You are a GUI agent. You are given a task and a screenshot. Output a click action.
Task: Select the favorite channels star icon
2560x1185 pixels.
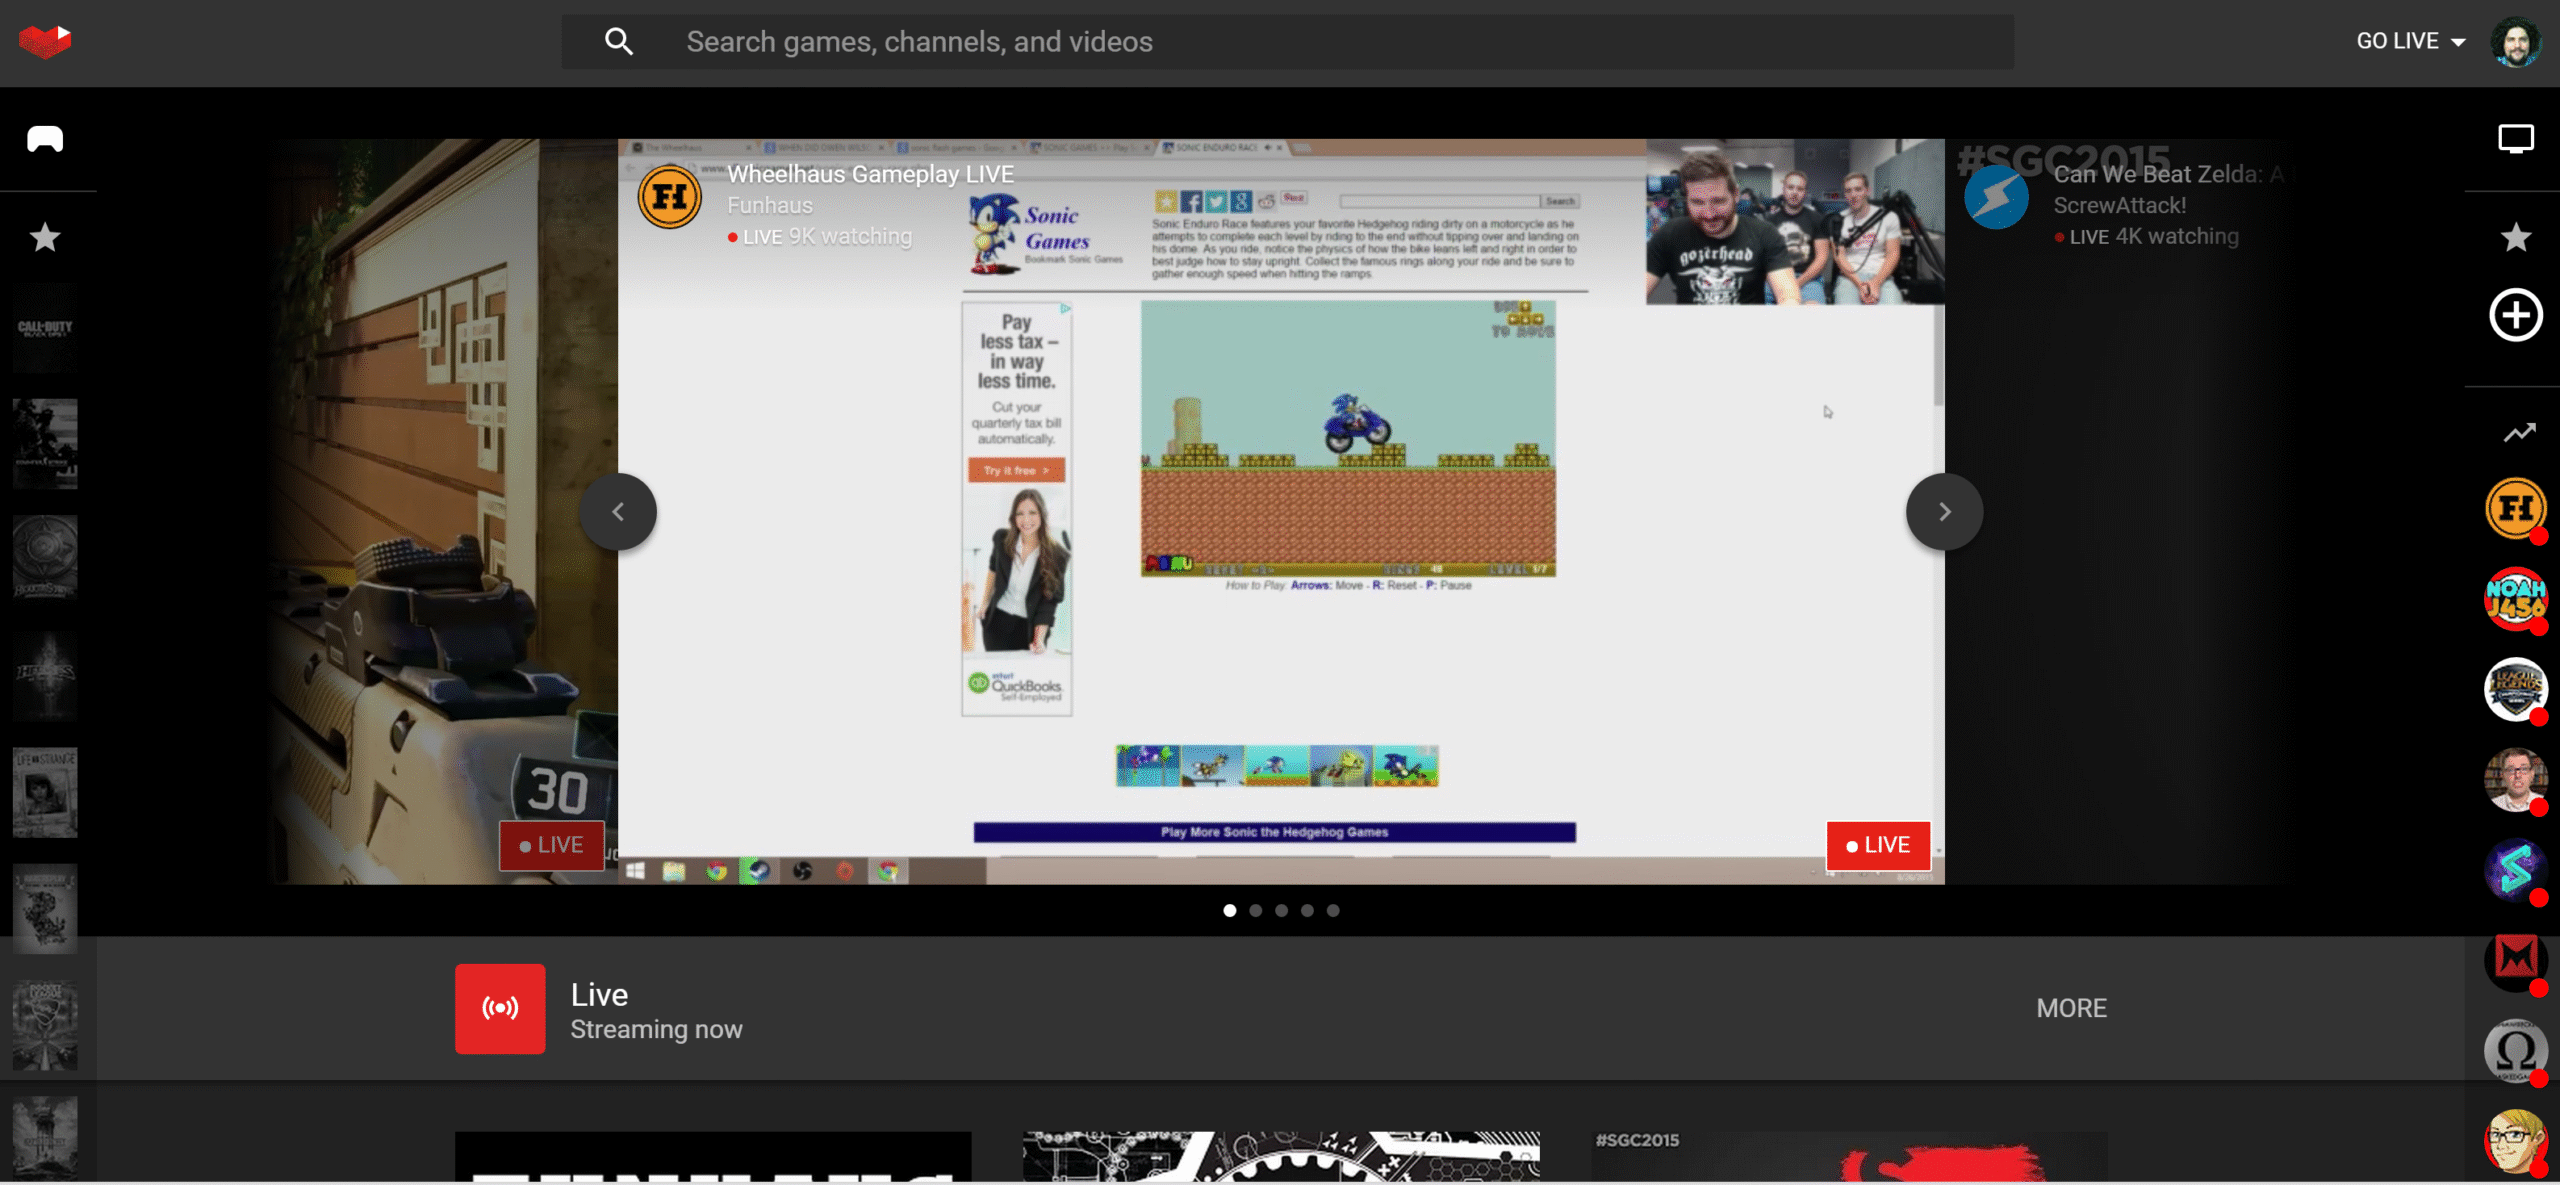pos(2516,237)
